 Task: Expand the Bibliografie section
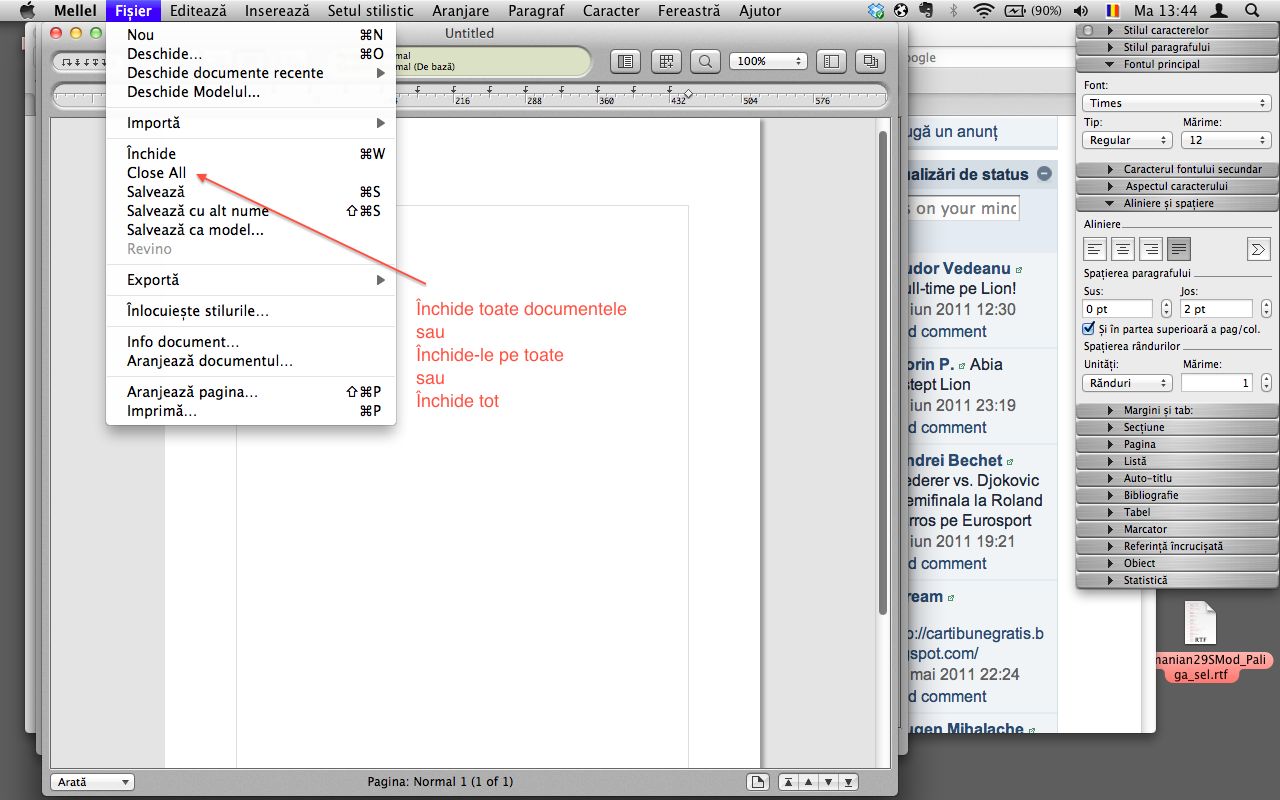[x=1177, y=495]
